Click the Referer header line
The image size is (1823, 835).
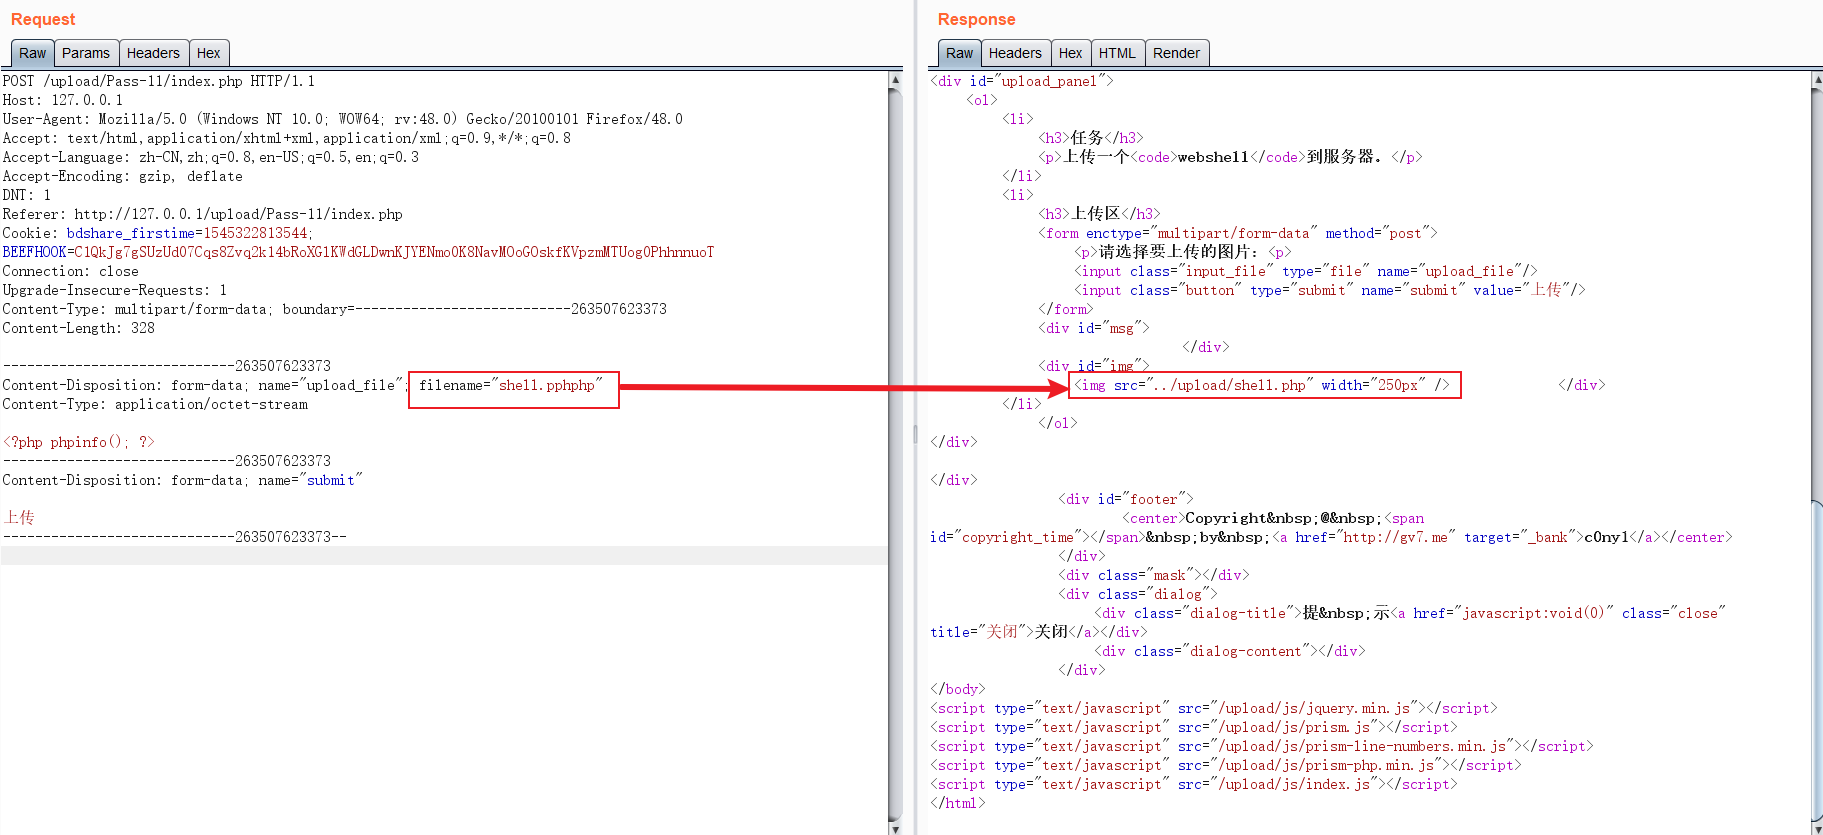click(203, 214)
